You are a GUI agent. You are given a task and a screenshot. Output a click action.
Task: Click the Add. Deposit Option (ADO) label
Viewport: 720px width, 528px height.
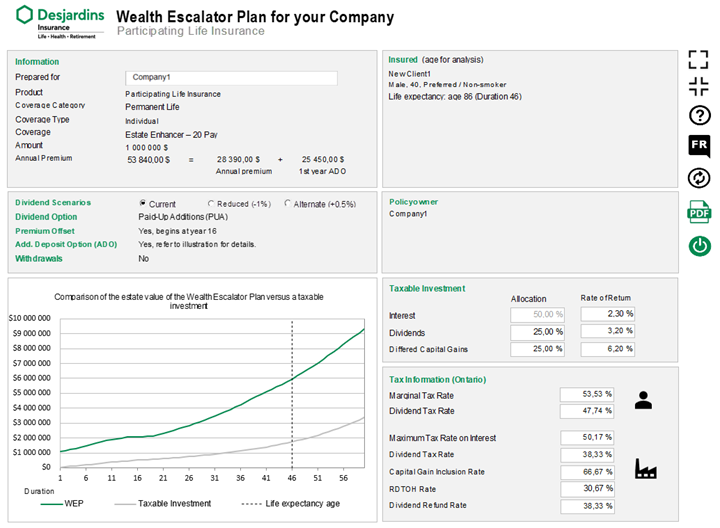point(66,244)
